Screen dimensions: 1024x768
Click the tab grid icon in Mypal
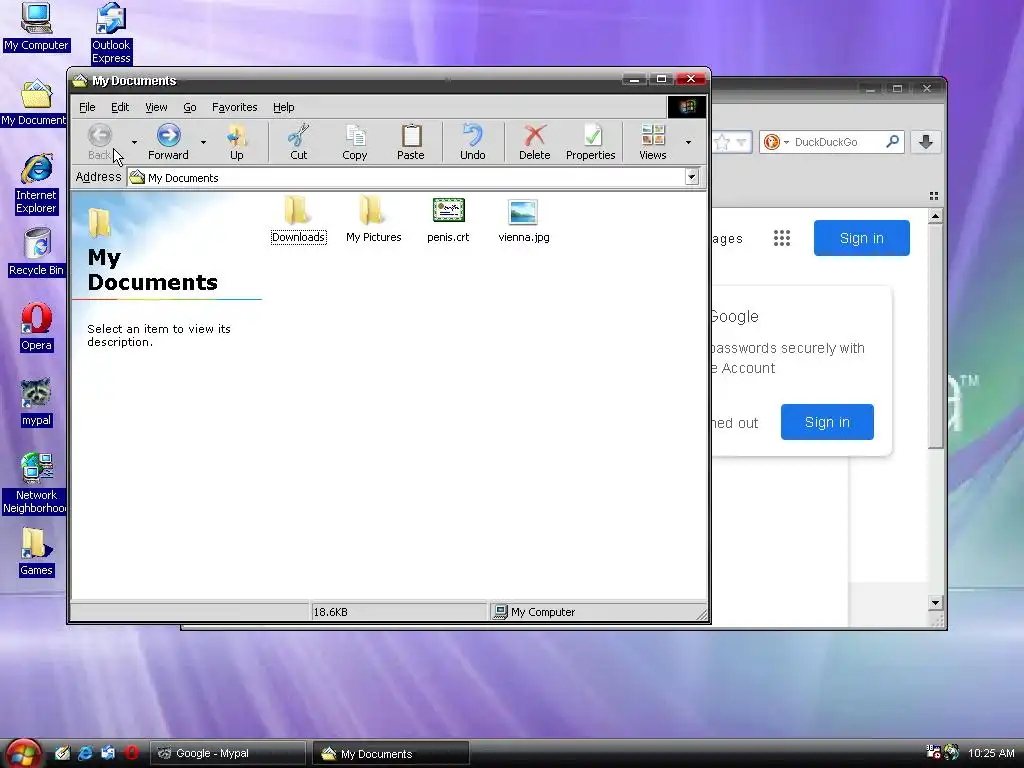[x=934, y=196]
